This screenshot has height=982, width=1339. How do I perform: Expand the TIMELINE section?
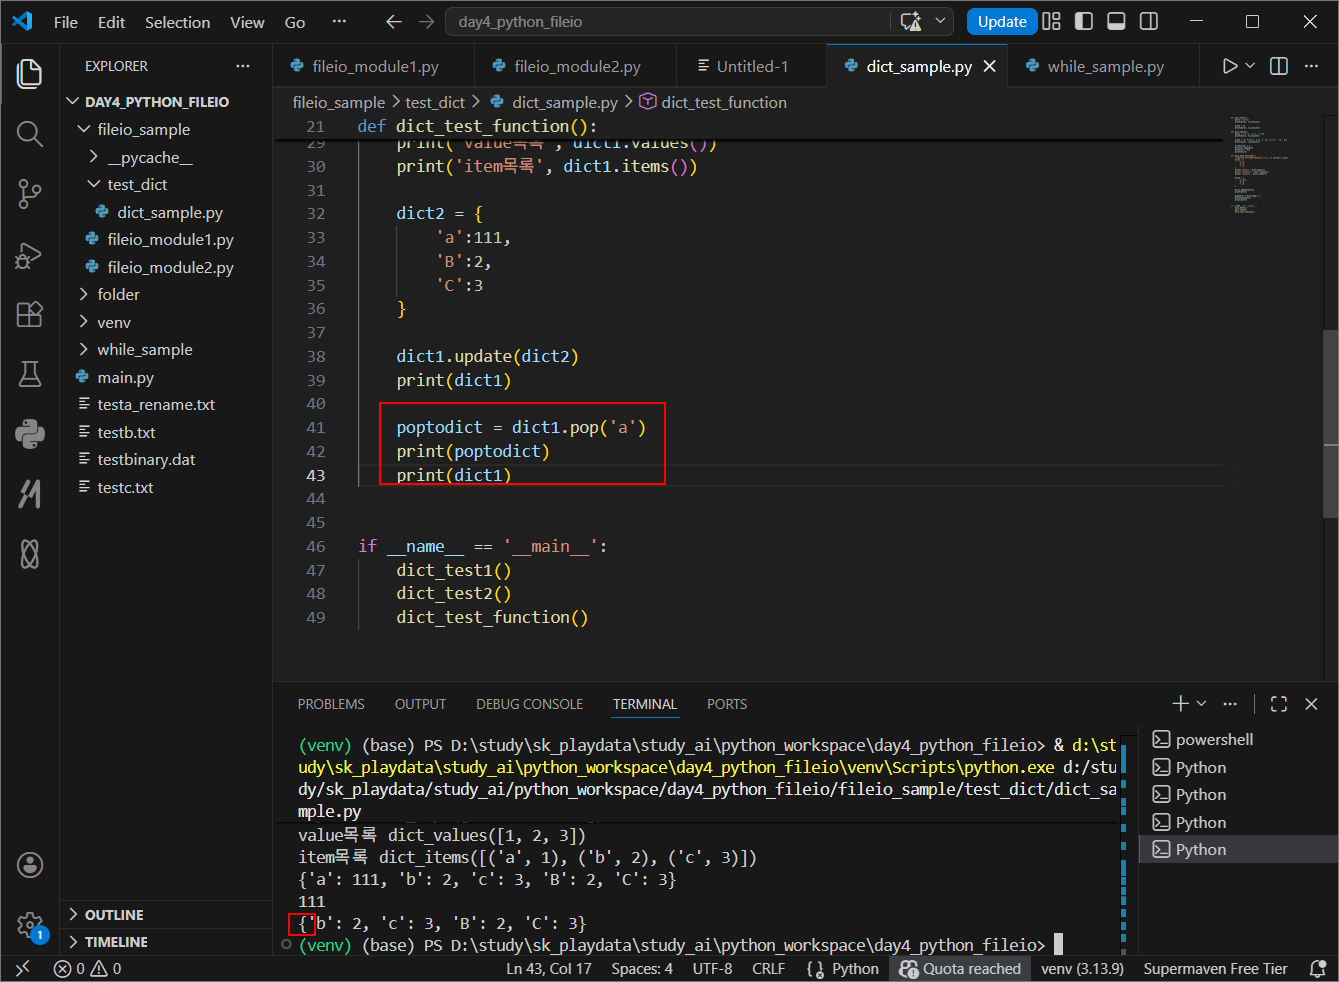(x=166, y=942)
